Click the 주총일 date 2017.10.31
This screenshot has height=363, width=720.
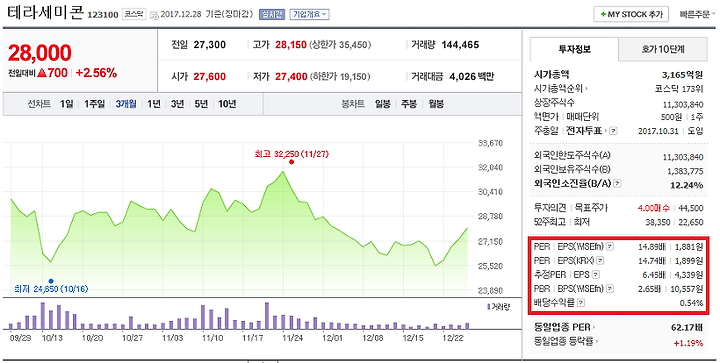[x=658, y=131]
